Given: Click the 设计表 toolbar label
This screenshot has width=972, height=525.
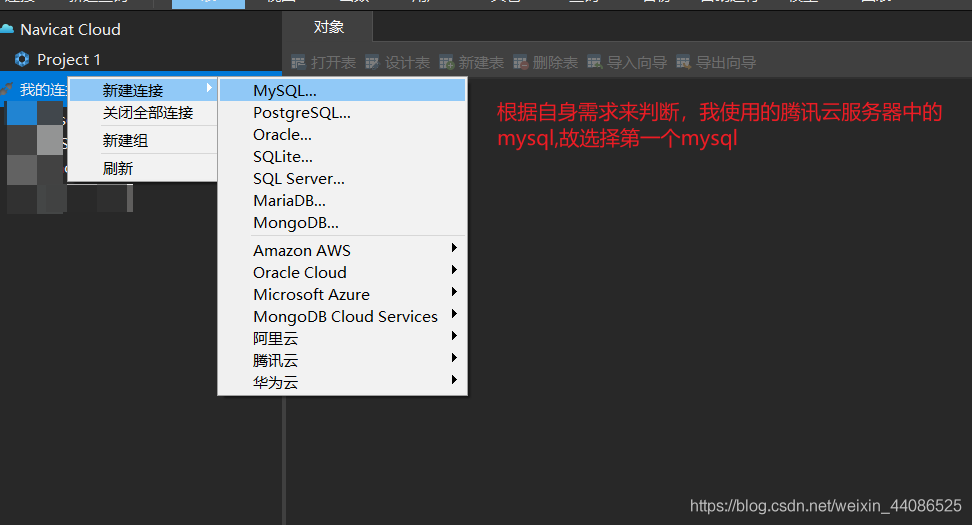Looking at the screenshot, I should 407,63.
